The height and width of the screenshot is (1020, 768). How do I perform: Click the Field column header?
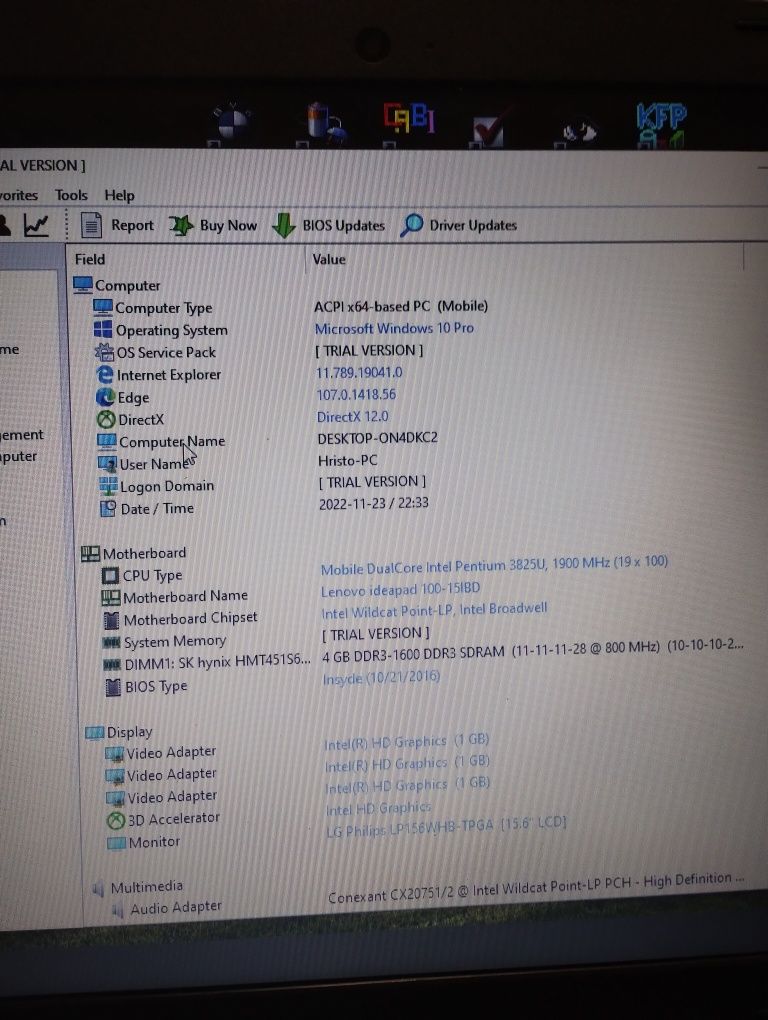click(x=90, y=259)
